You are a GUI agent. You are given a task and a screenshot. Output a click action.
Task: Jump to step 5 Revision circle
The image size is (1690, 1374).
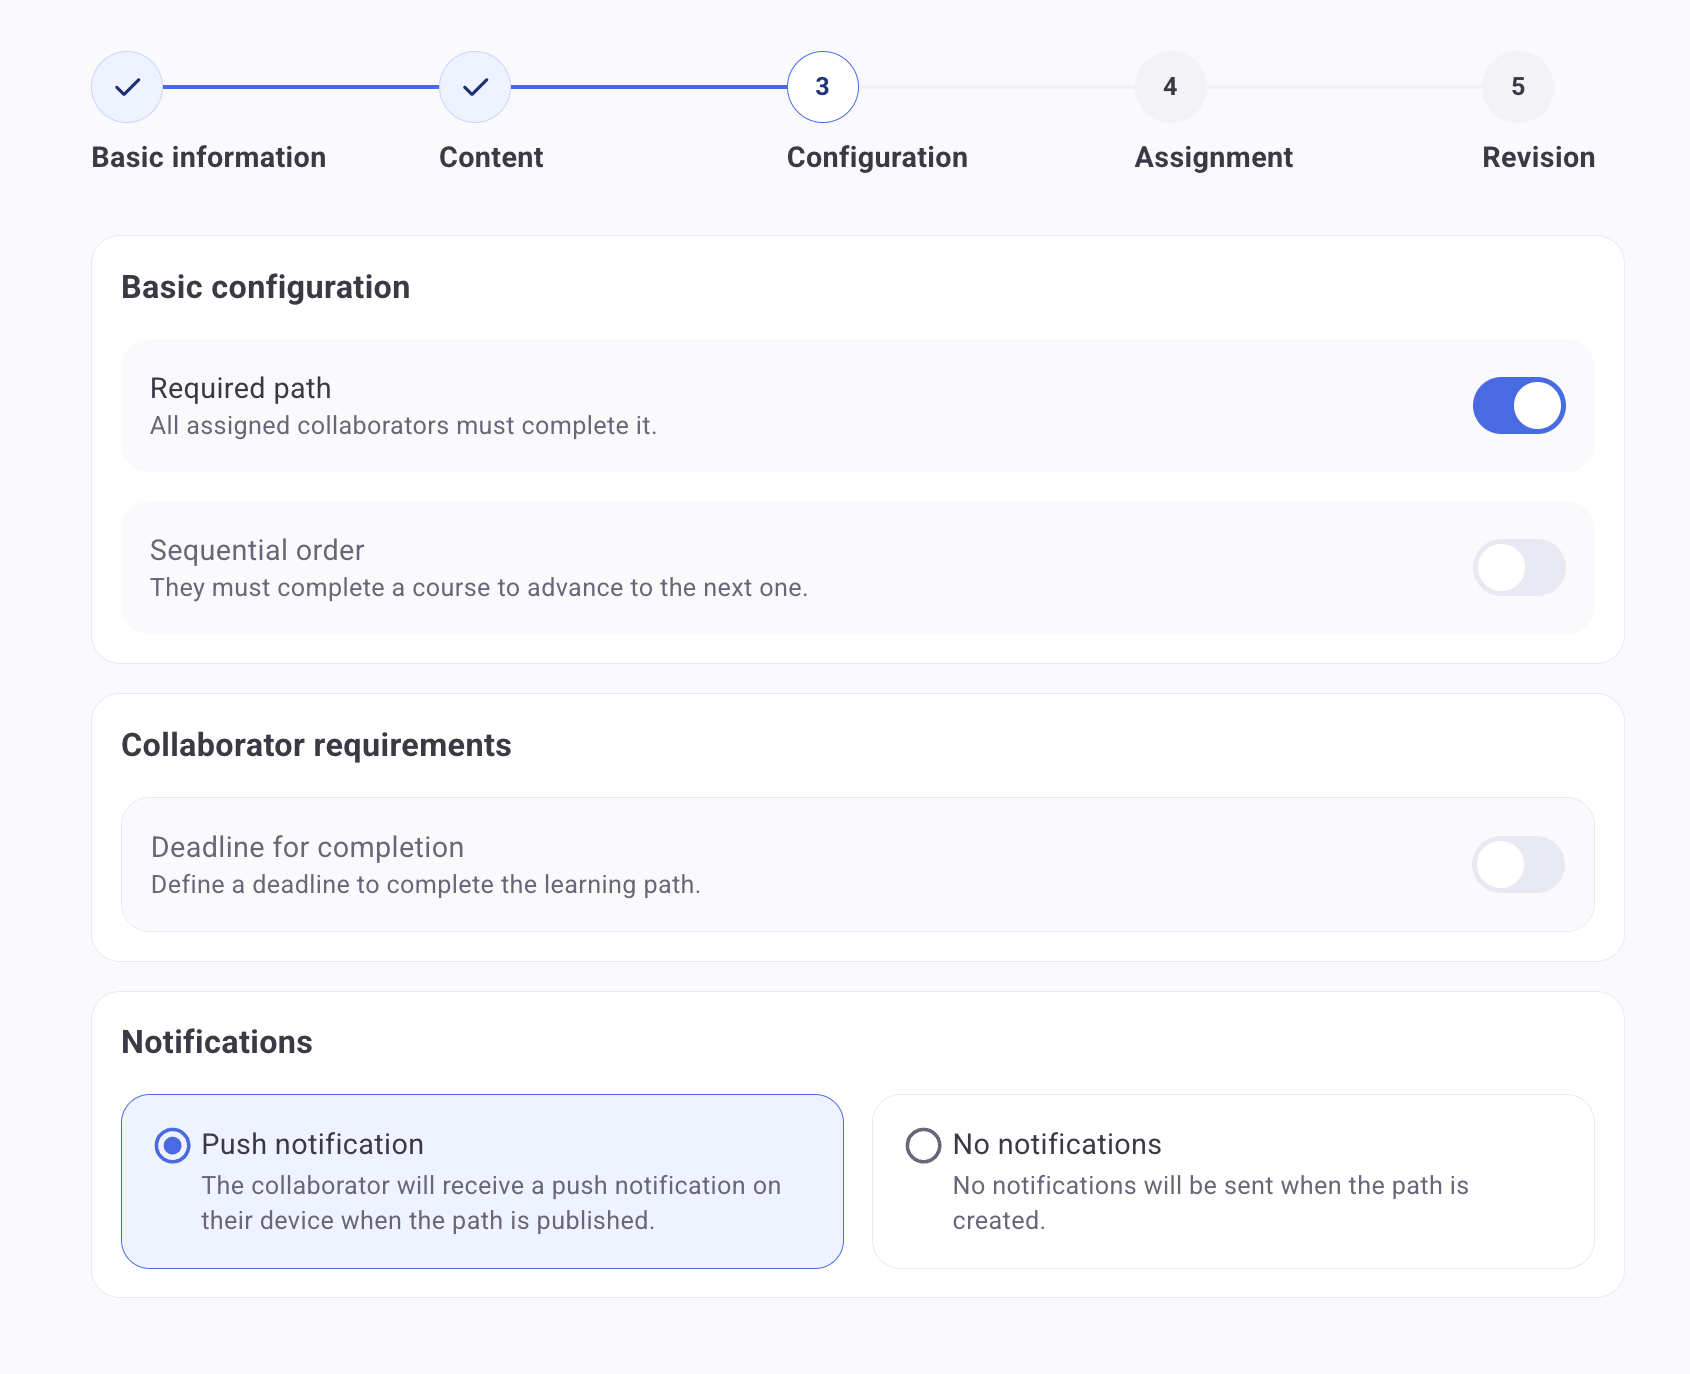click(x=1517, y=87)
